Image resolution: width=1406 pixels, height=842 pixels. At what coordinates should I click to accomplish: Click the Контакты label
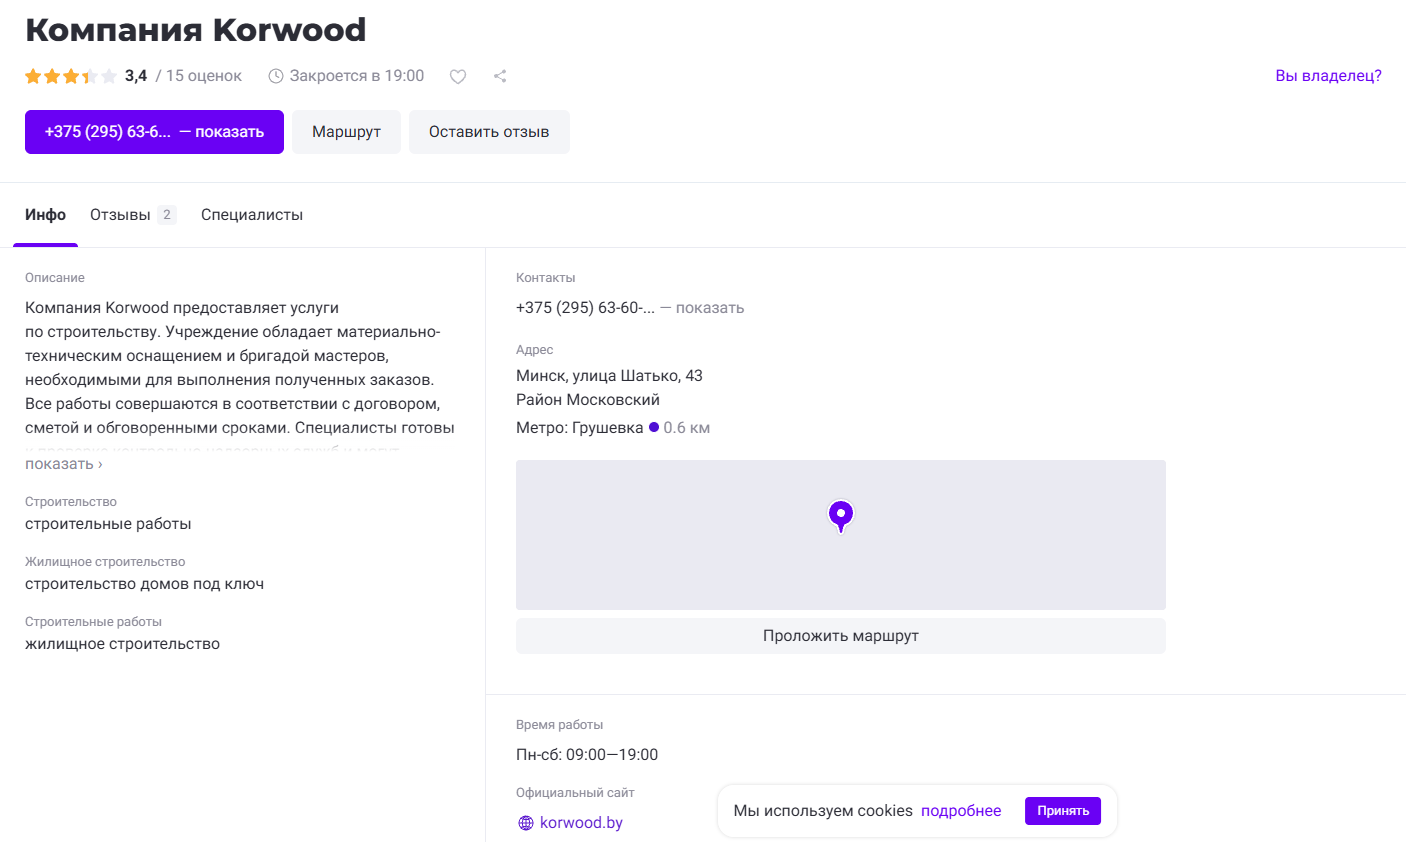(x=546, y=278)
